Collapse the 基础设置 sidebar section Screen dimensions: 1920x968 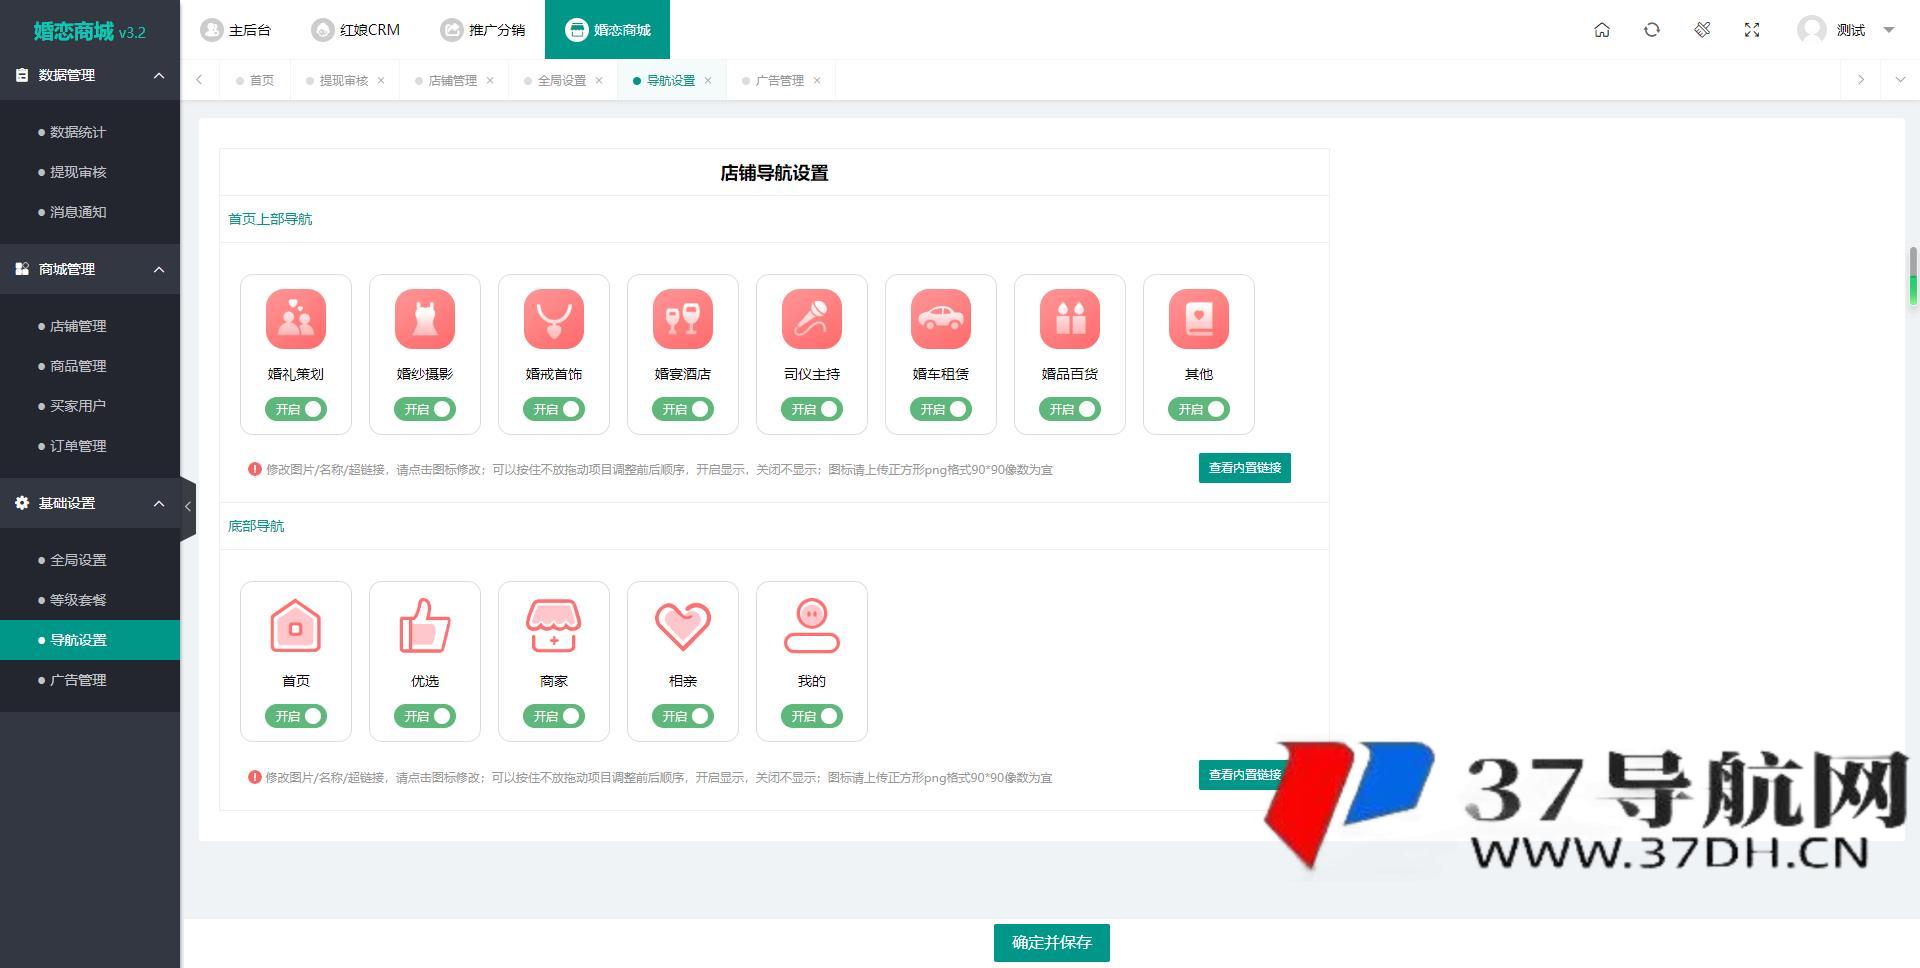[158, 503]
